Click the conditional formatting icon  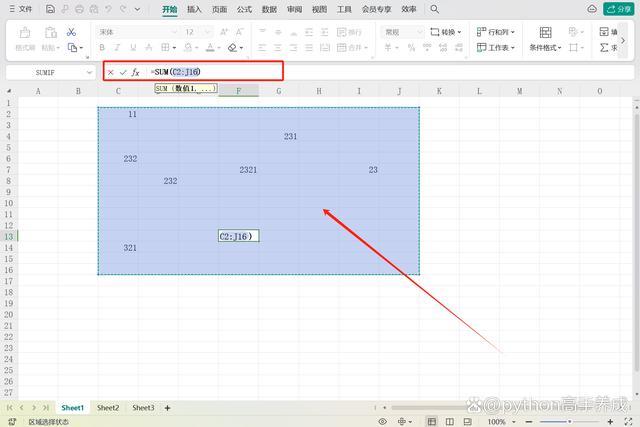(544, 32)
